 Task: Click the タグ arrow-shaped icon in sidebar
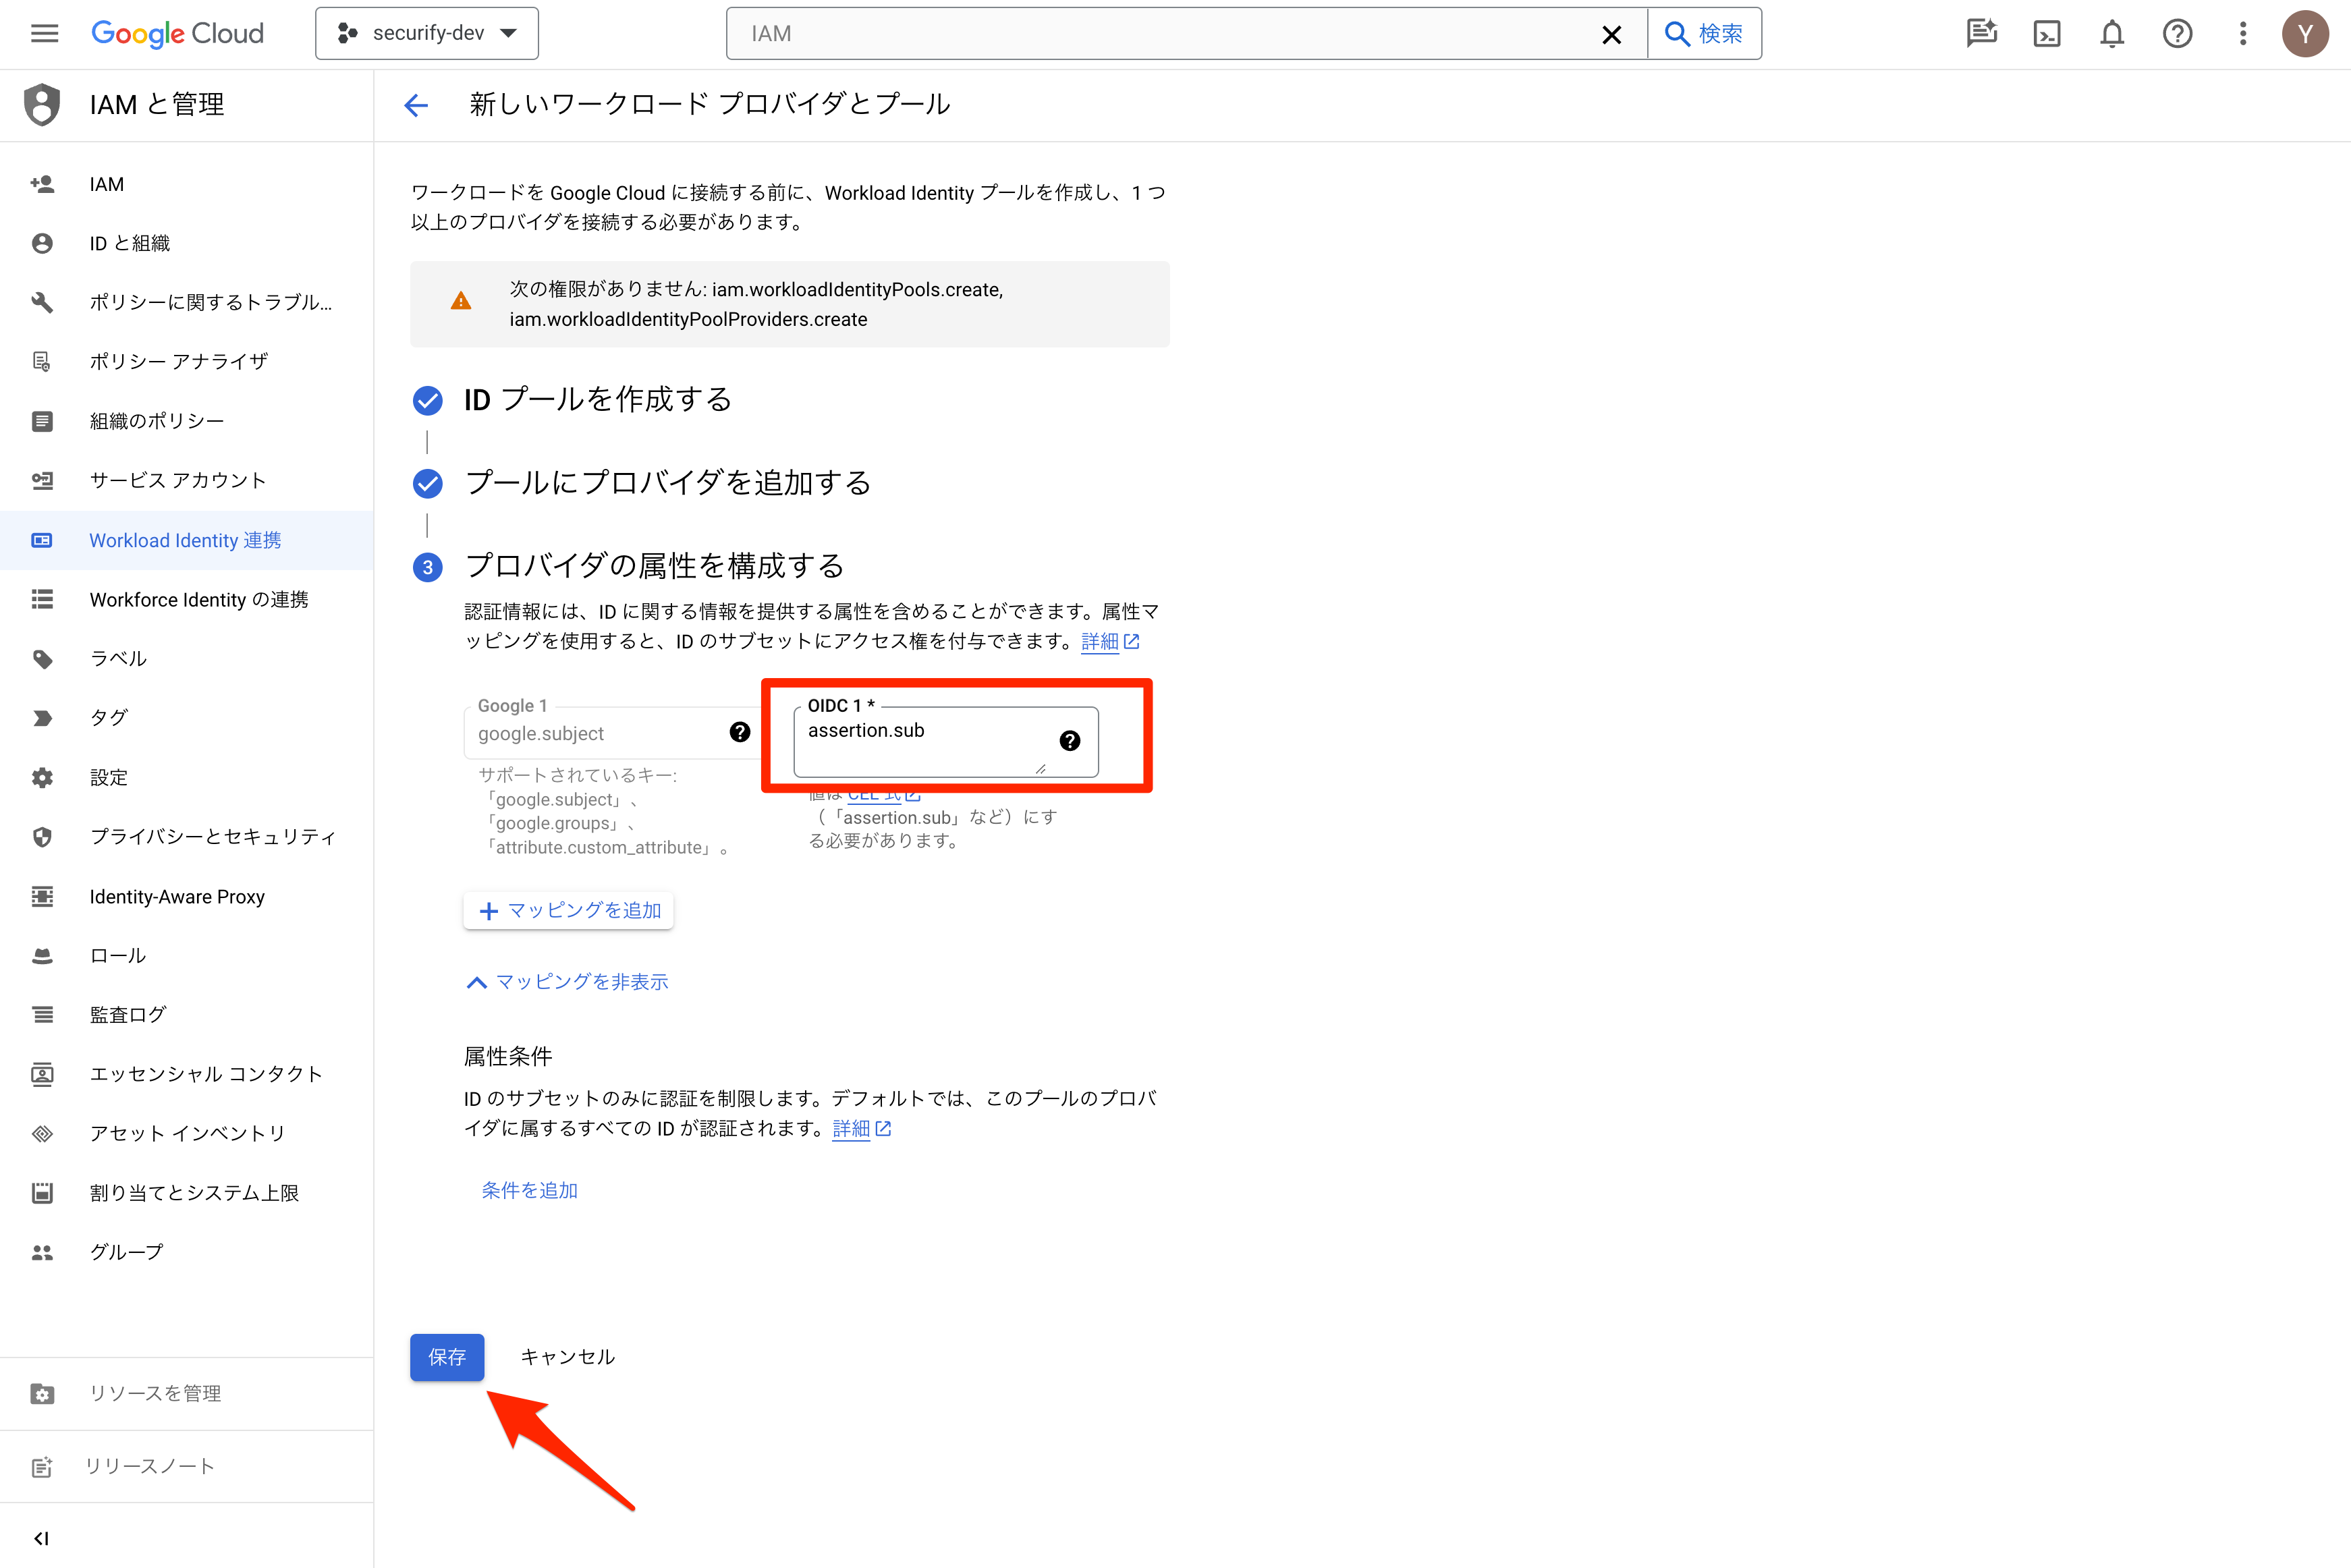coord(42,718)
